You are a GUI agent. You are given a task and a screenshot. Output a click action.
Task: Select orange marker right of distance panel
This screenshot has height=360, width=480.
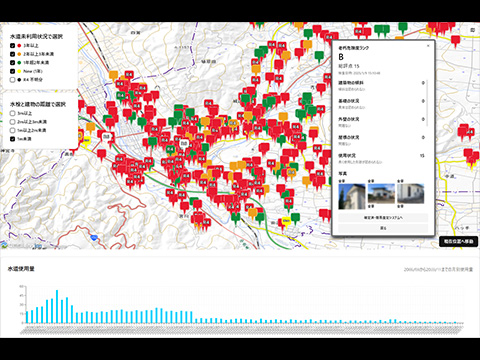(91, 128)
